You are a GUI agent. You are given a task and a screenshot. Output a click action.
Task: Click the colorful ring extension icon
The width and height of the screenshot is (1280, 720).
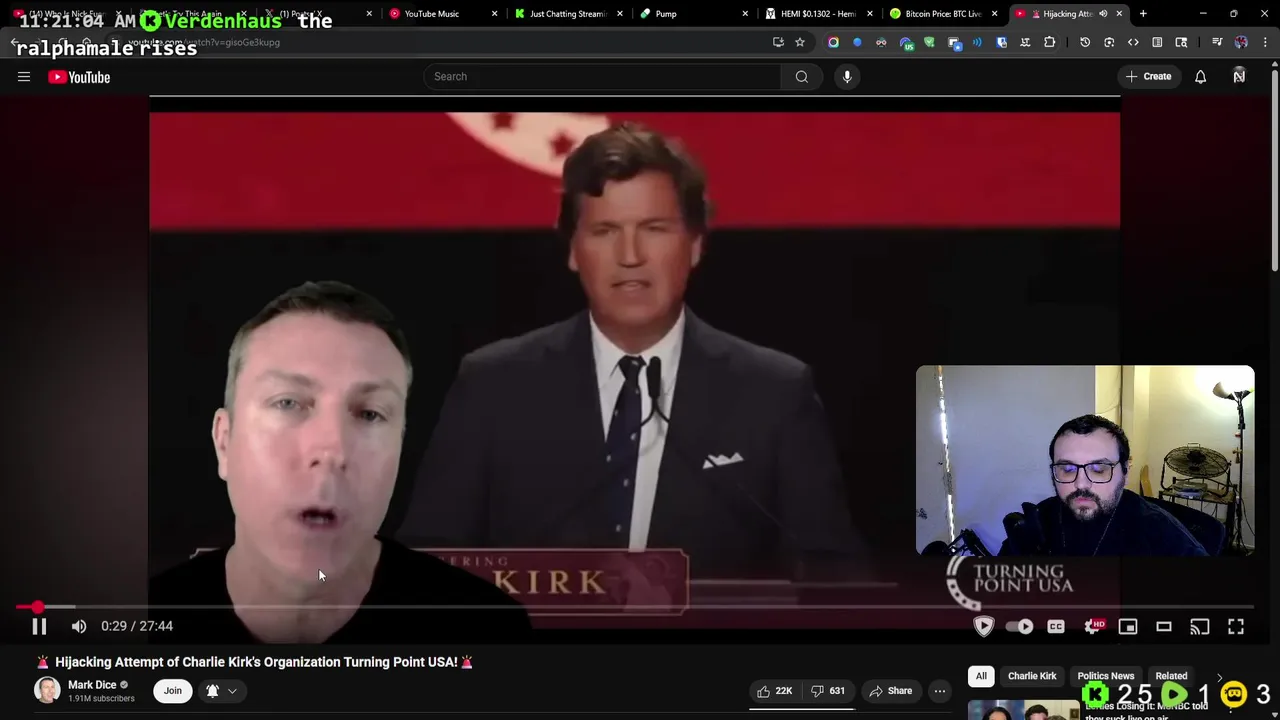[x=833, y=42]
